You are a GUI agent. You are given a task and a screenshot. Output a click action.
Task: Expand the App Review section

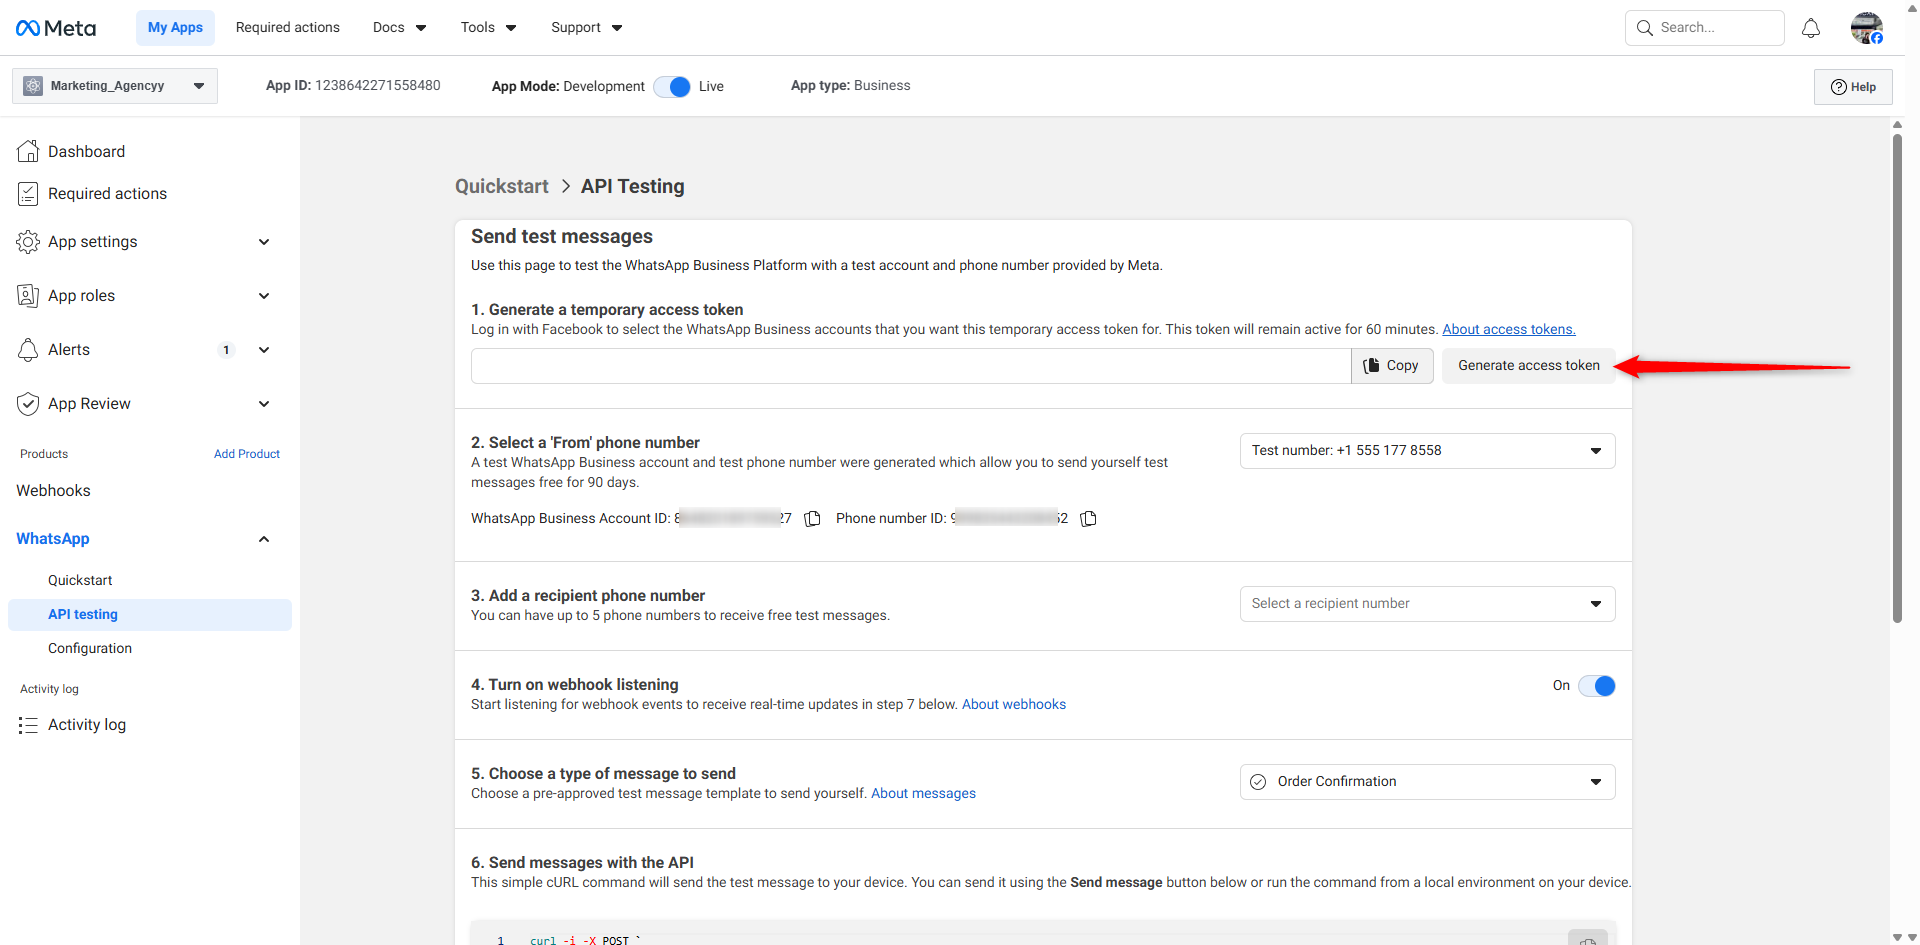264,404
